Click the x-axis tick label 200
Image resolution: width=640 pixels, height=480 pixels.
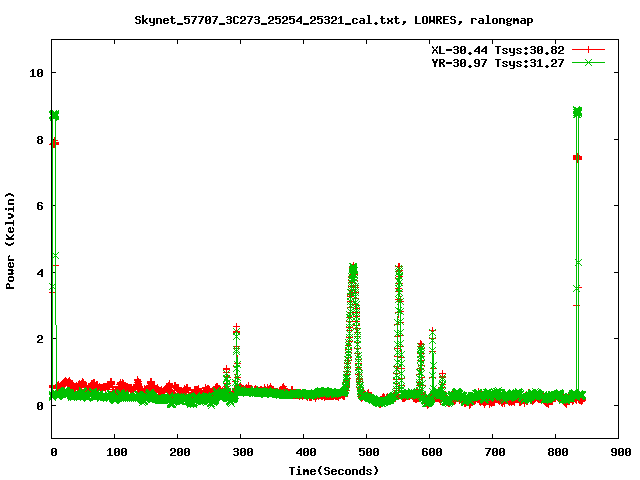180,452
